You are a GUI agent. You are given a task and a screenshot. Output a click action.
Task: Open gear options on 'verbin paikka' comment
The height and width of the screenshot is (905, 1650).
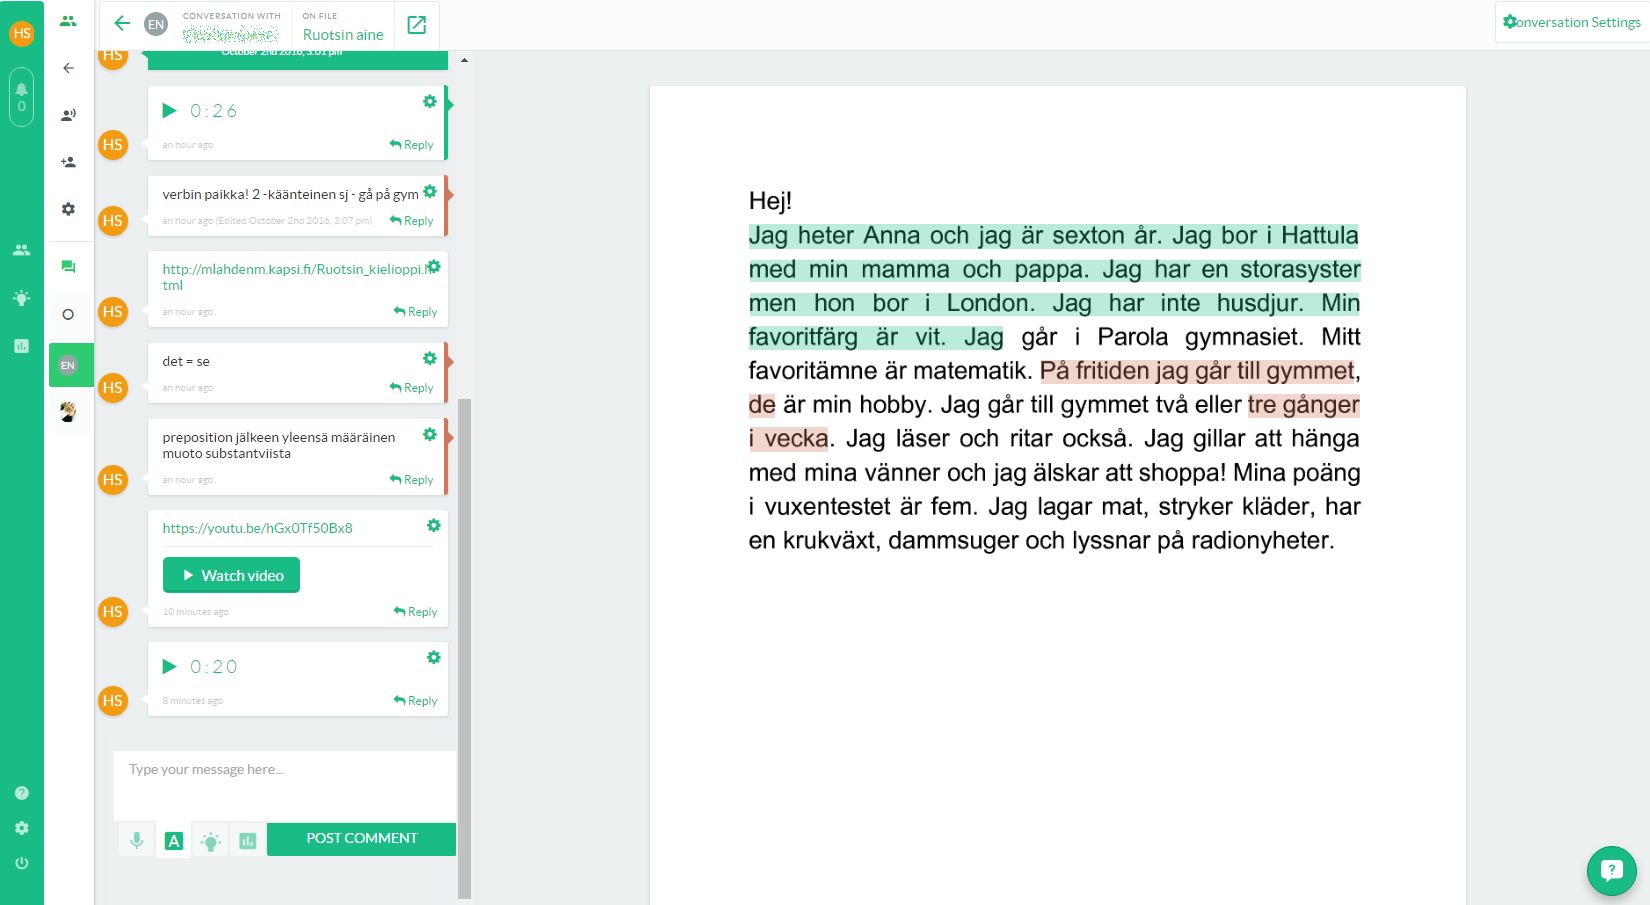[430, 191]
